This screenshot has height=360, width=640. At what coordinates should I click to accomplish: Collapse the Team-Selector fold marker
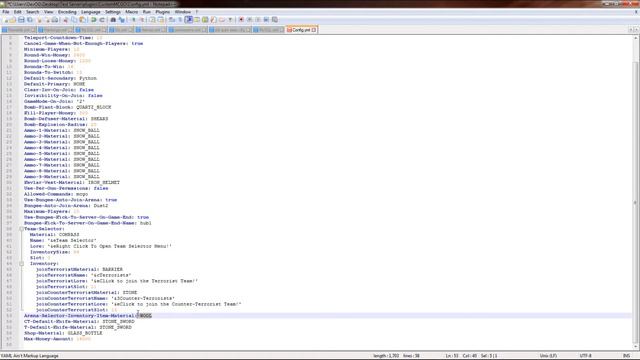coord(21,229)
